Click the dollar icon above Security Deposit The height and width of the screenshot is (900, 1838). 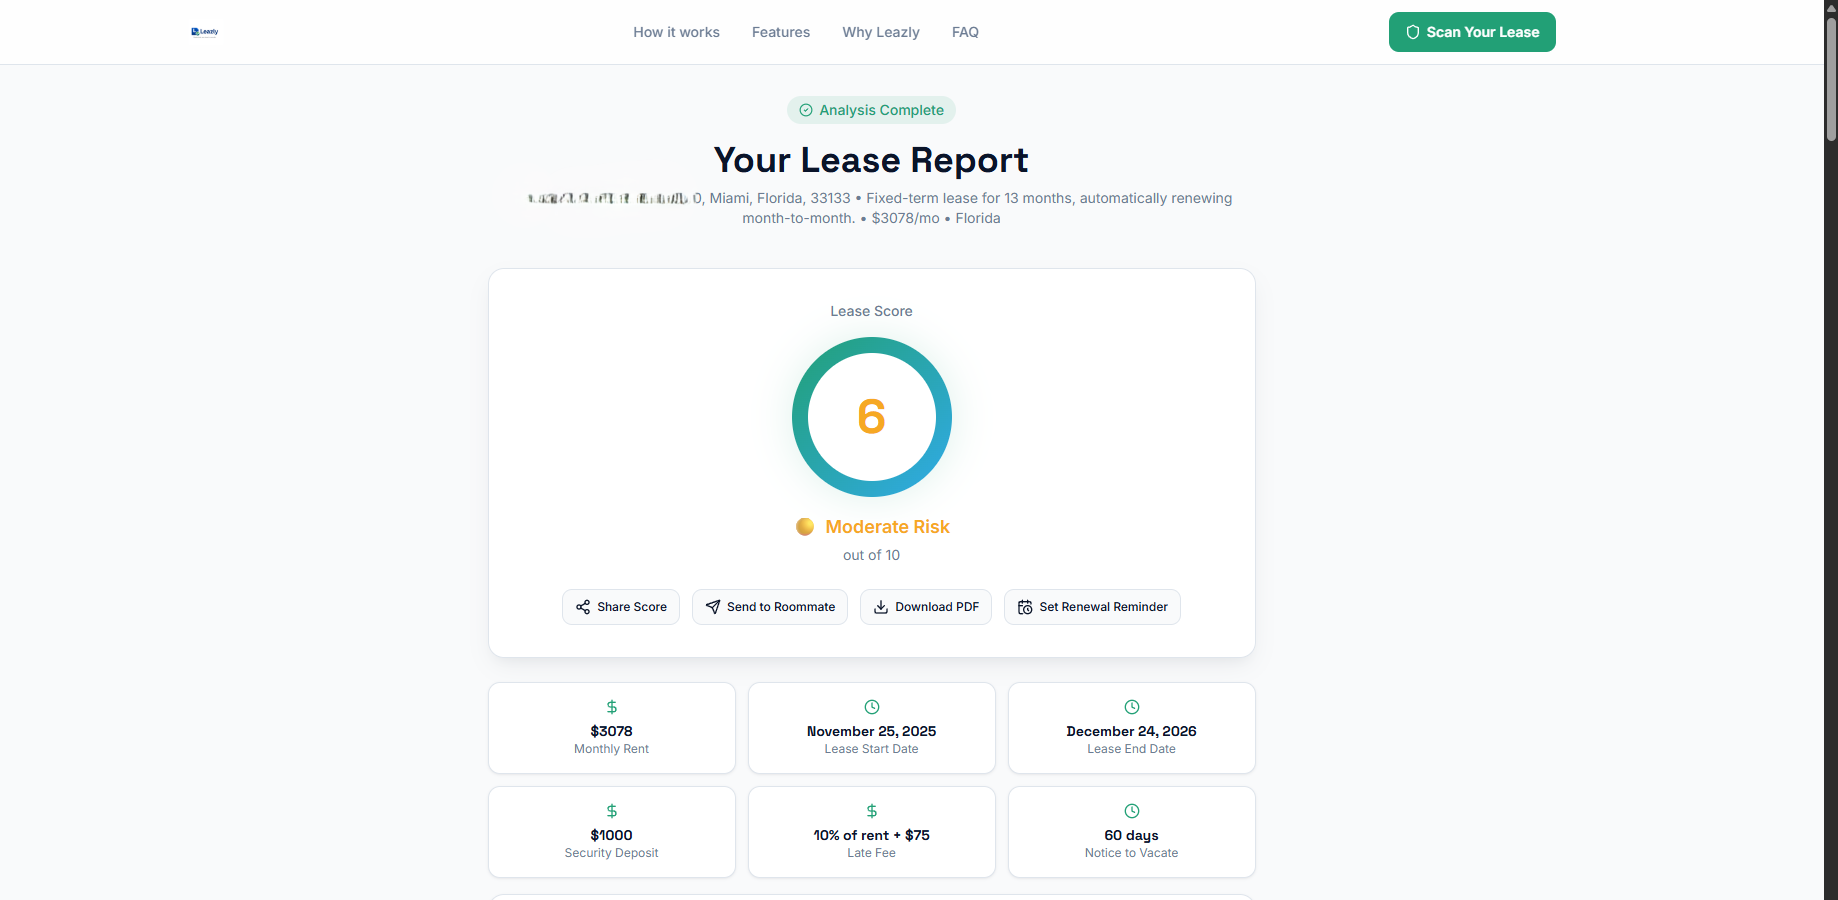612,811
